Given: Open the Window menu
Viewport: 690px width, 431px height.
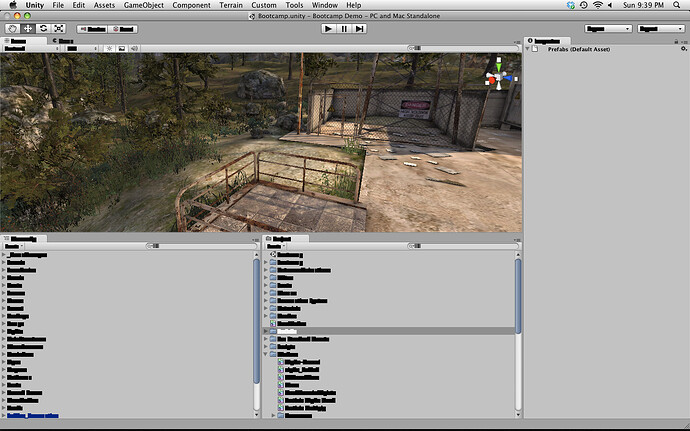Looking at the screenshot, I should click(x=325, y=5).
